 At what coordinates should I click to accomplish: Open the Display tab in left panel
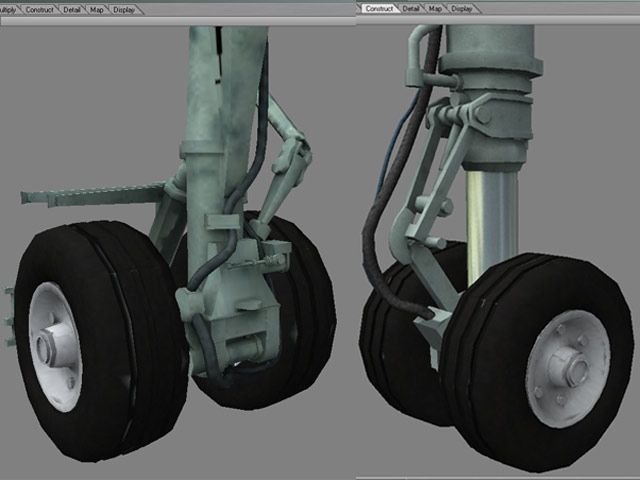[125, 9]
